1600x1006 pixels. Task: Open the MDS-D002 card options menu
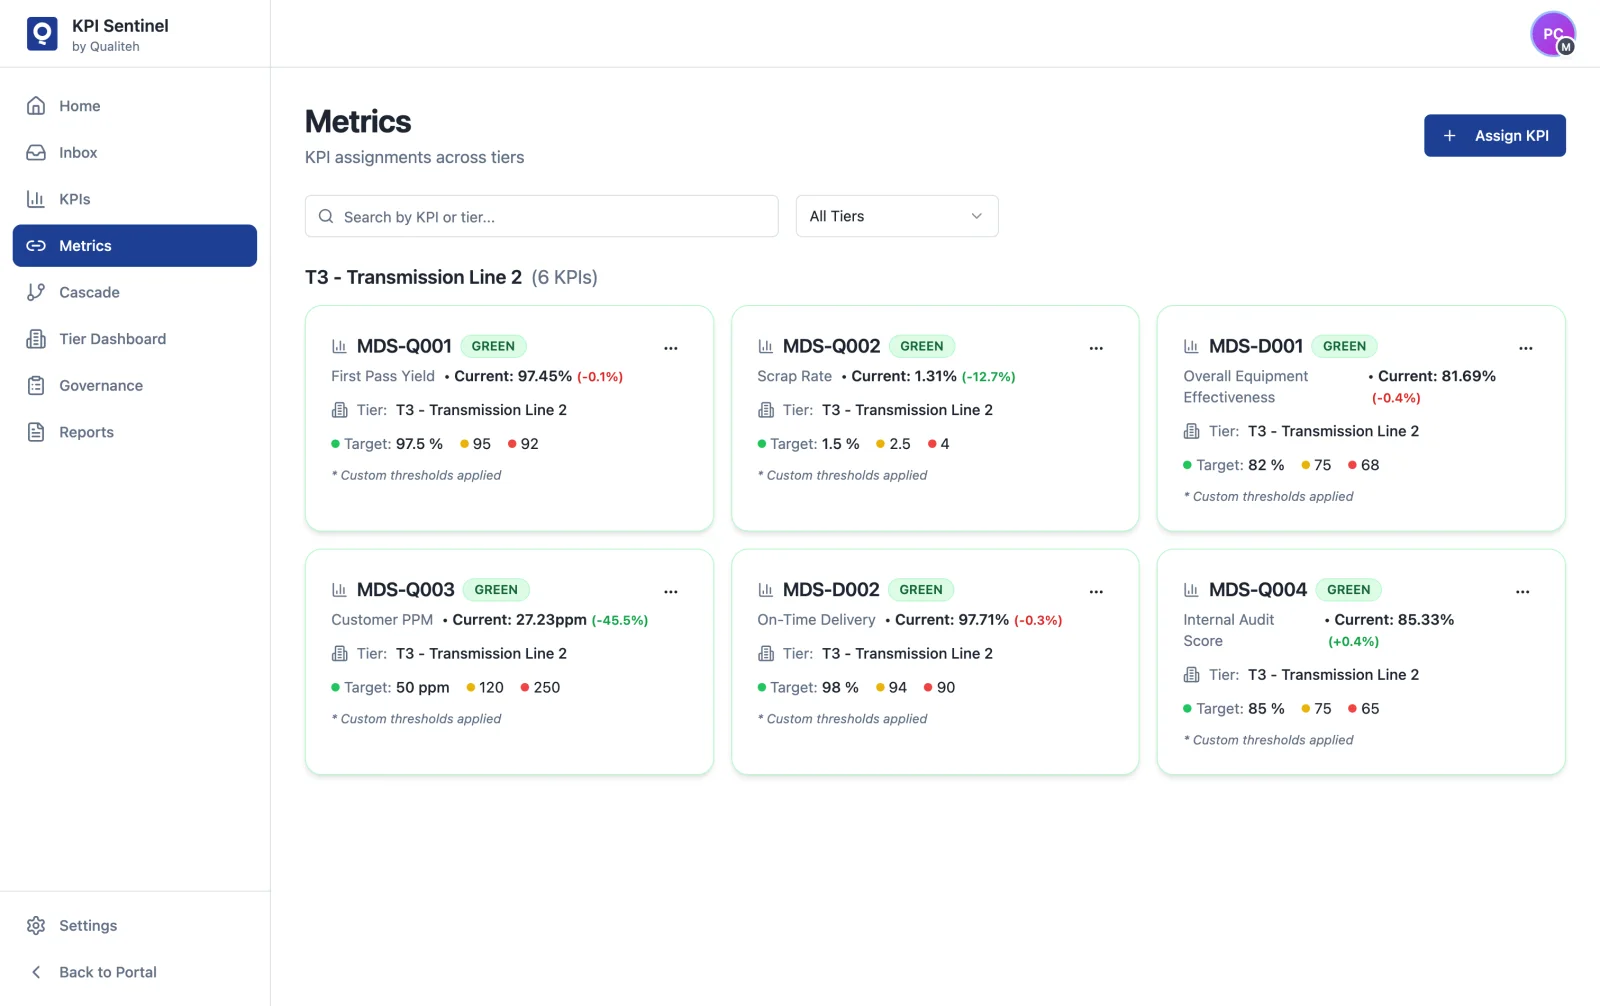click(1096, 592)
